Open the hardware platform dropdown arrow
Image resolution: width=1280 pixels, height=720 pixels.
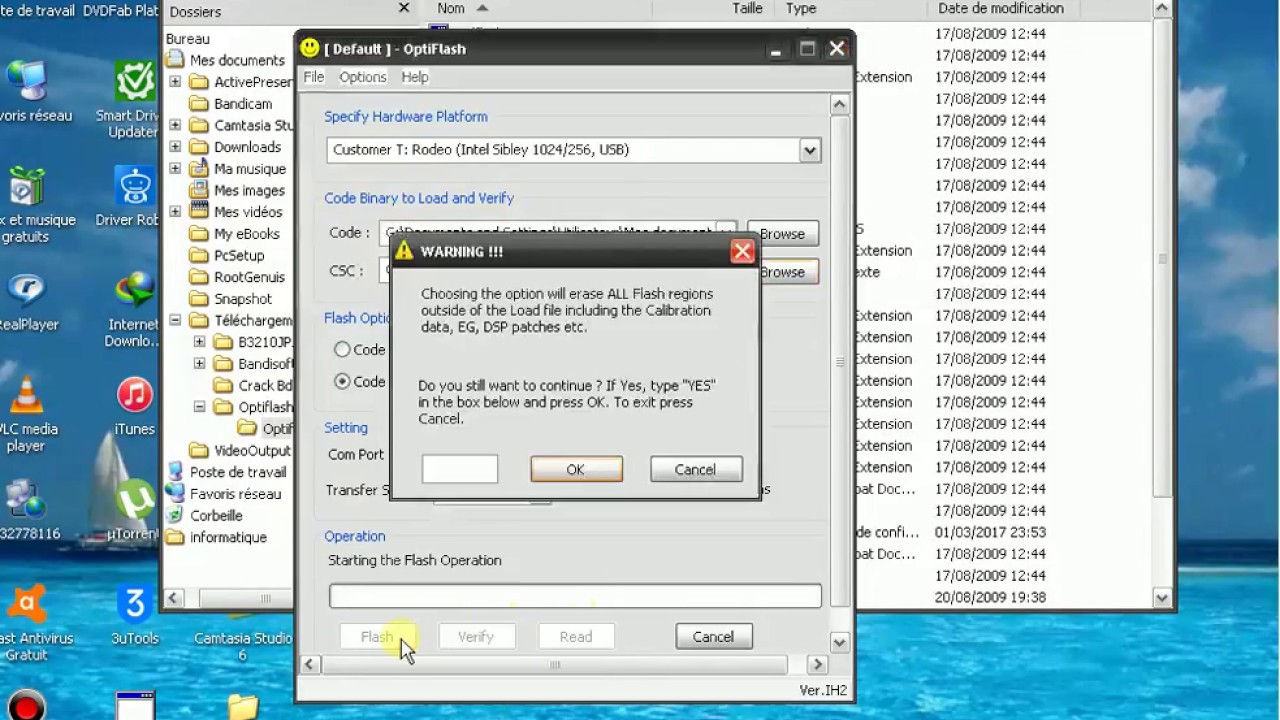point(810,150)
